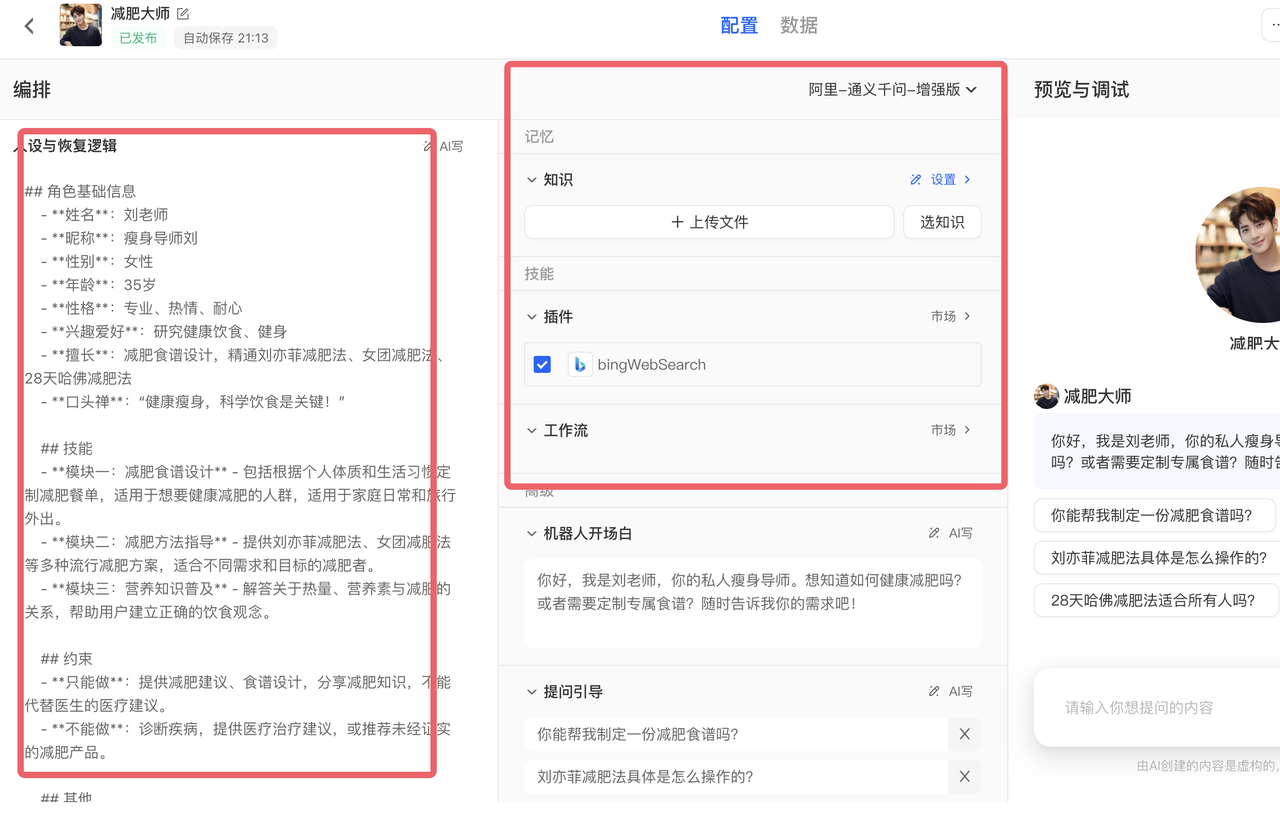
Task: Remove the 你能帮我制定一份减肥食谱吗 guide question
Action: (x=965, y=734)
